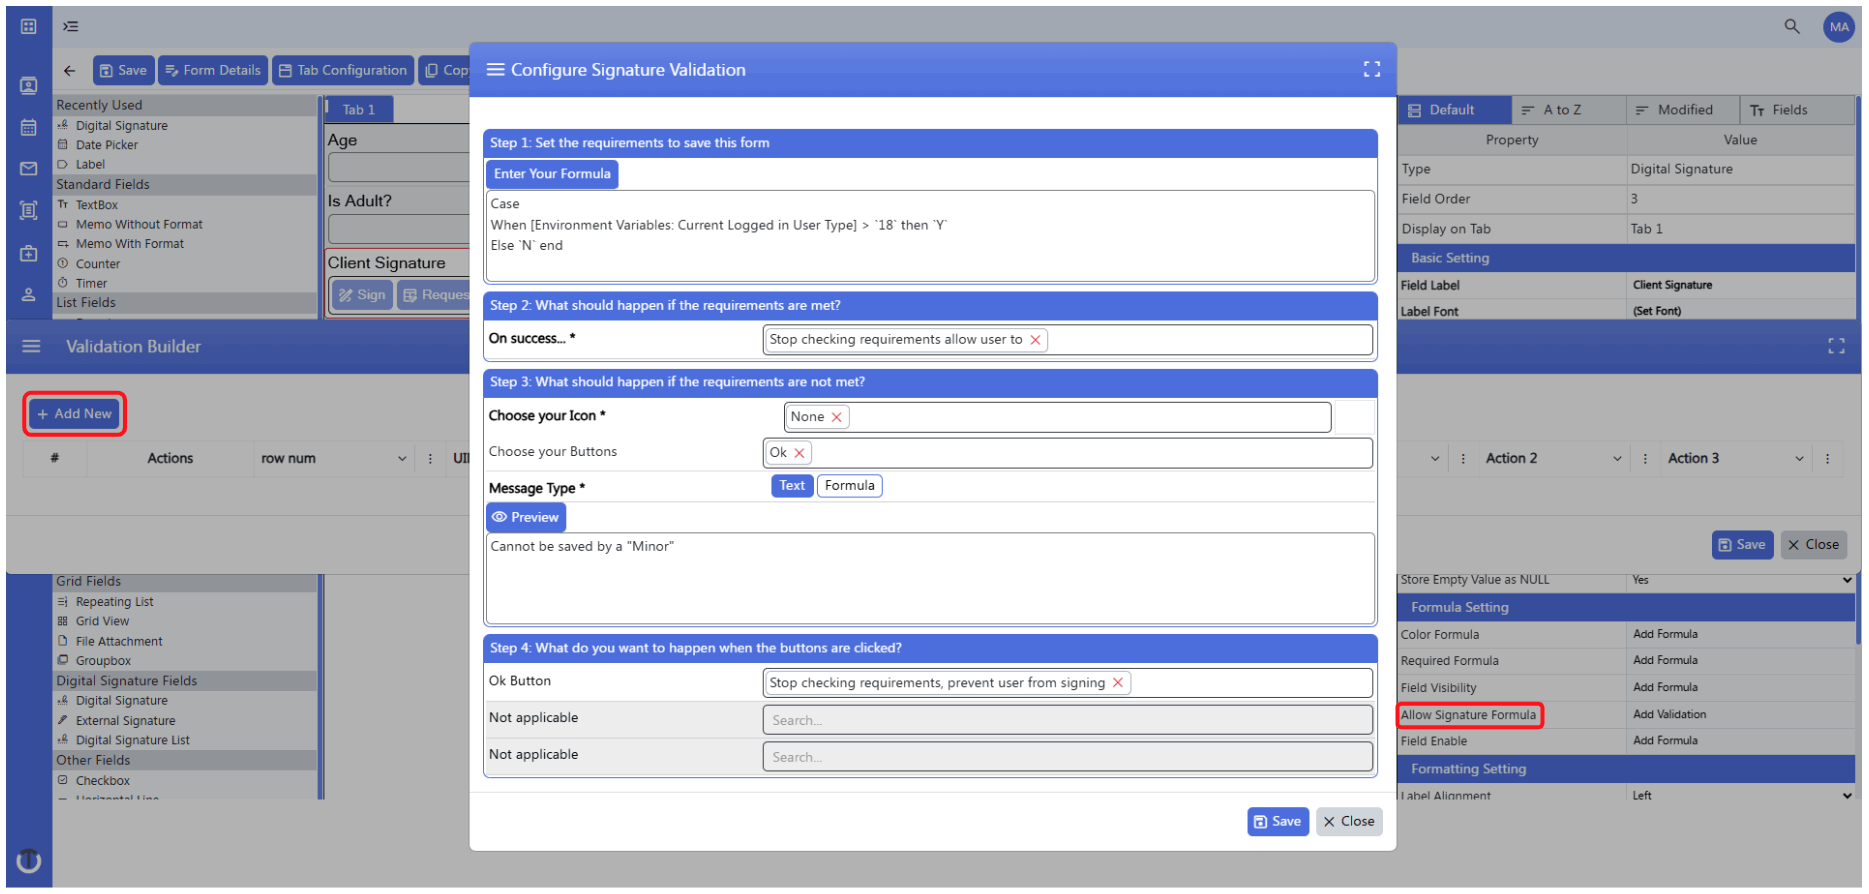1869x894 pixels.
Task: Expand Configure Signature Validation dialog to fullscreen
Action: click(1372, 69)
